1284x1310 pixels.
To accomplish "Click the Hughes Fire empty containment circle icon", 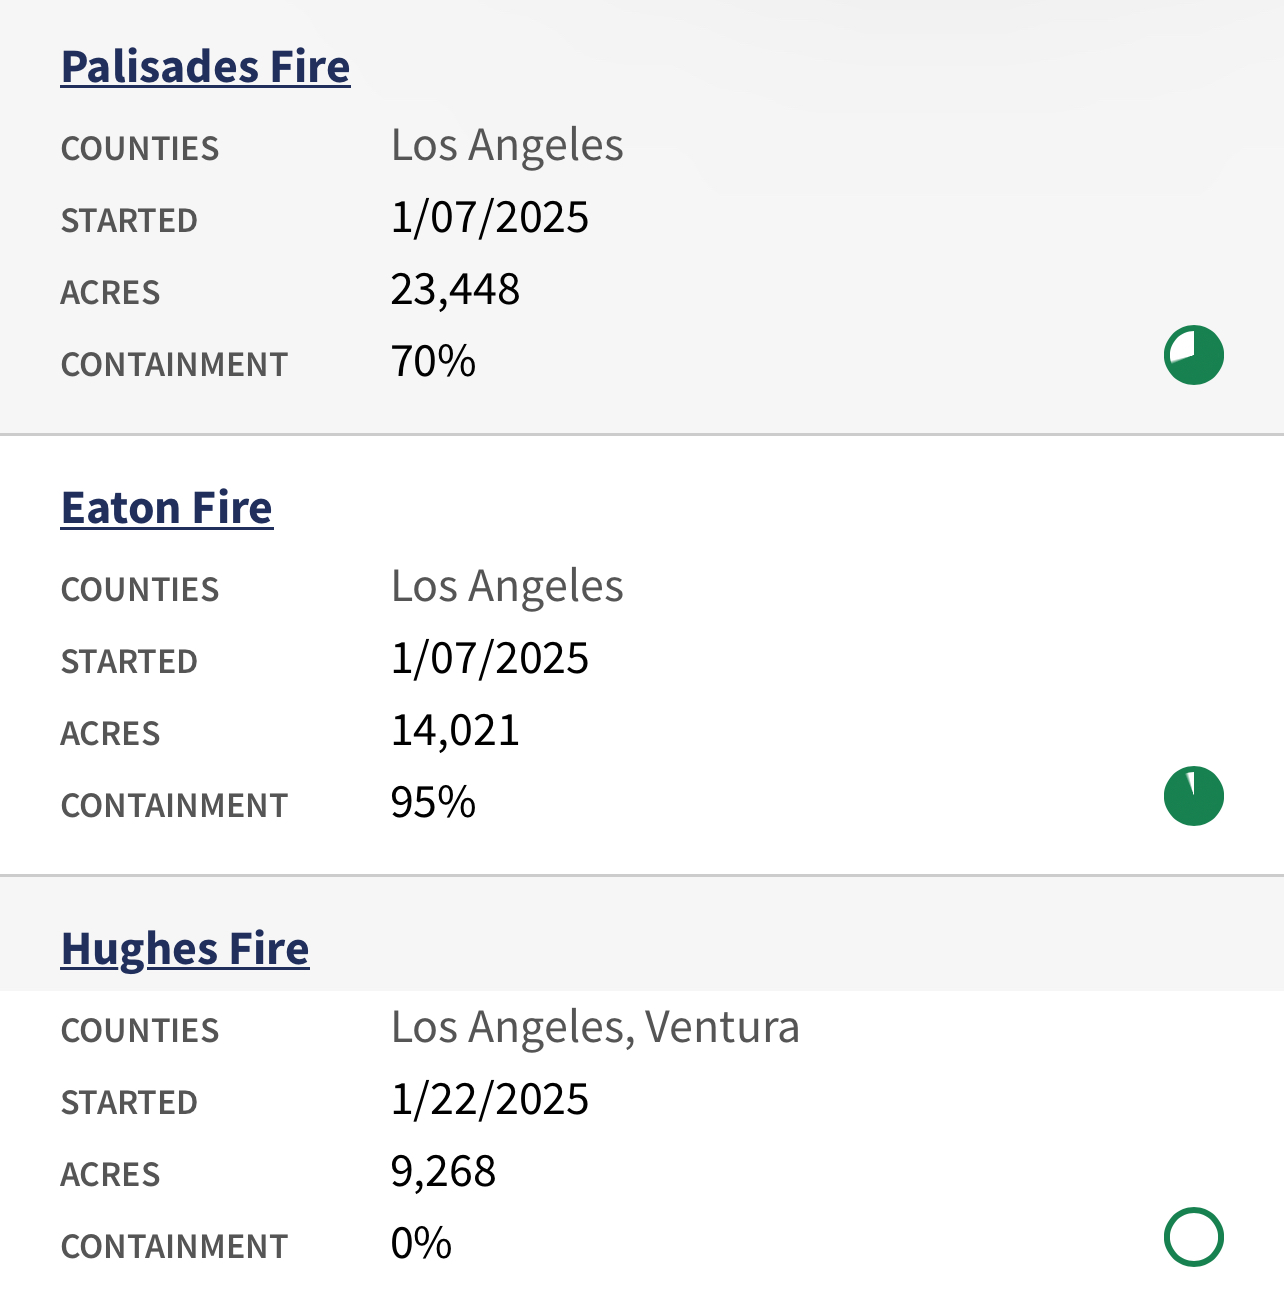I will coord(1194,1237).
